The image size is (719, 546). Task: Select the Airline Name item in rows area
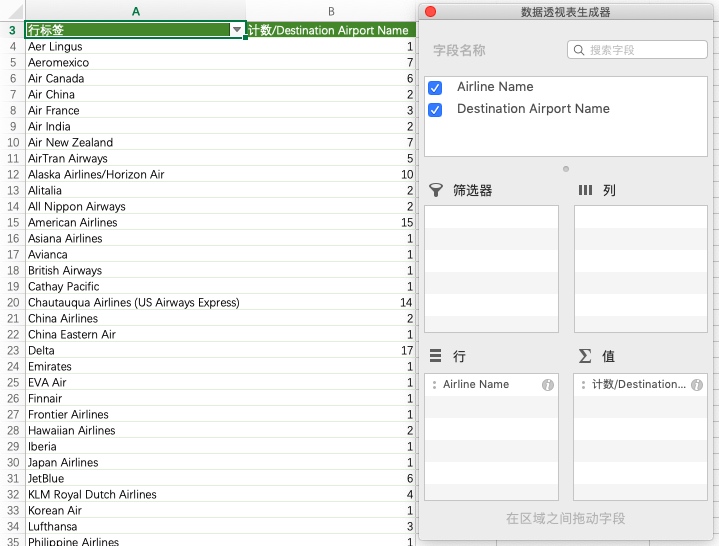coord(491,385)
